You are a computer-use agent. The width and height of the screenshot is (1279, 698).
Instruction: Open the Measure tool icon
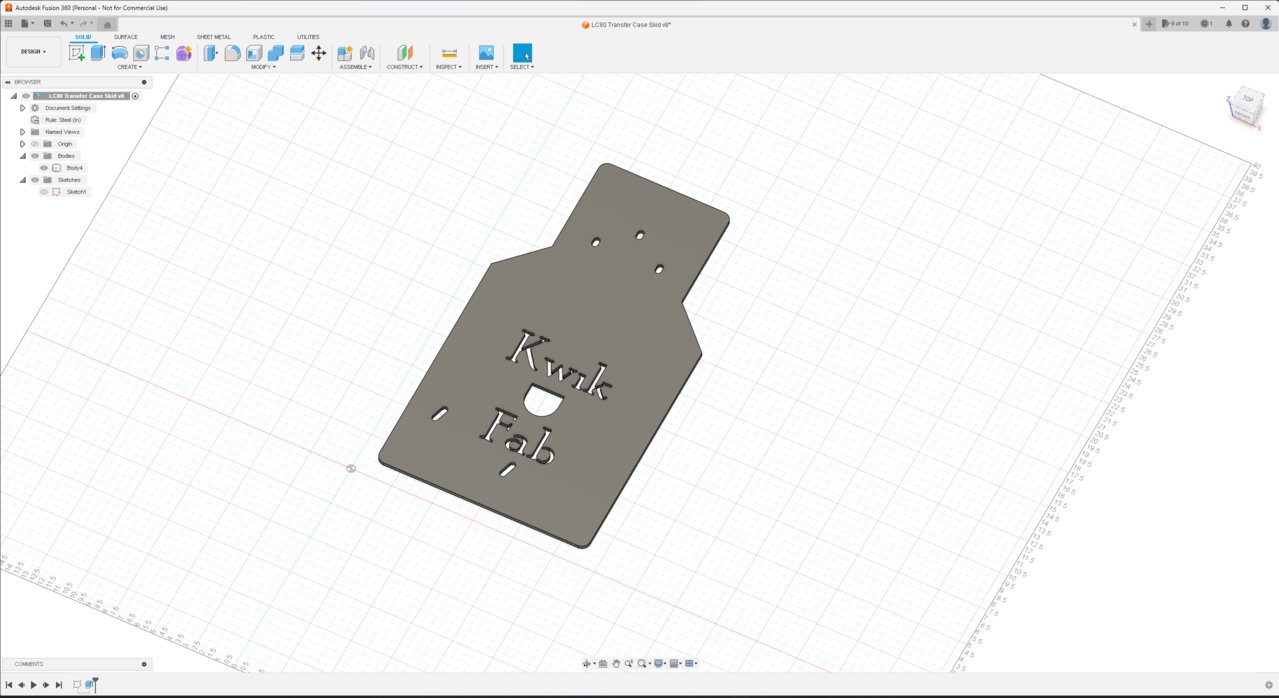click(449, 53)
